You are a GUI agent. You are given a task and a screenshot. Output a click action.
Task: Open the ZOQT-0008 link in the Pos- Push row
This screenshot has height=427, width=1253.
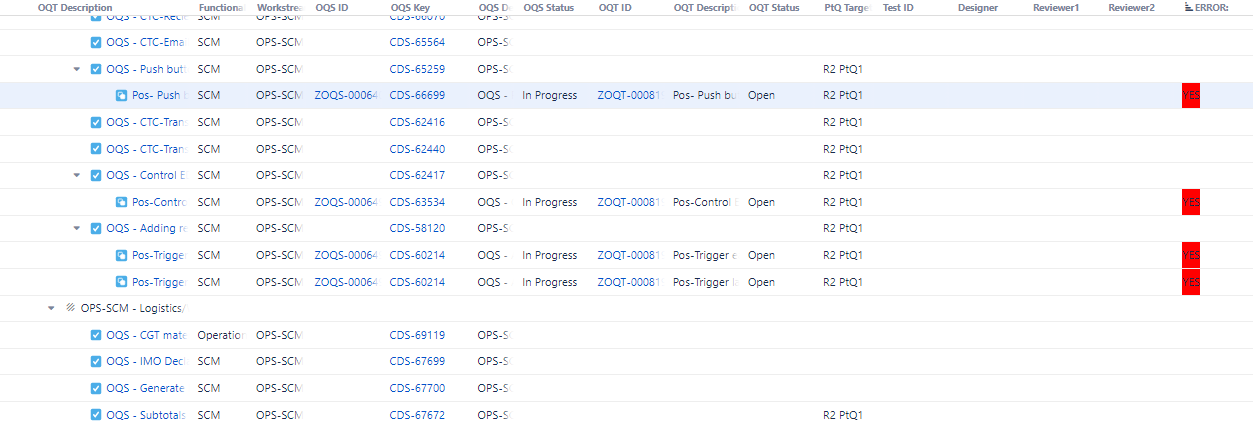click(629, 96)
